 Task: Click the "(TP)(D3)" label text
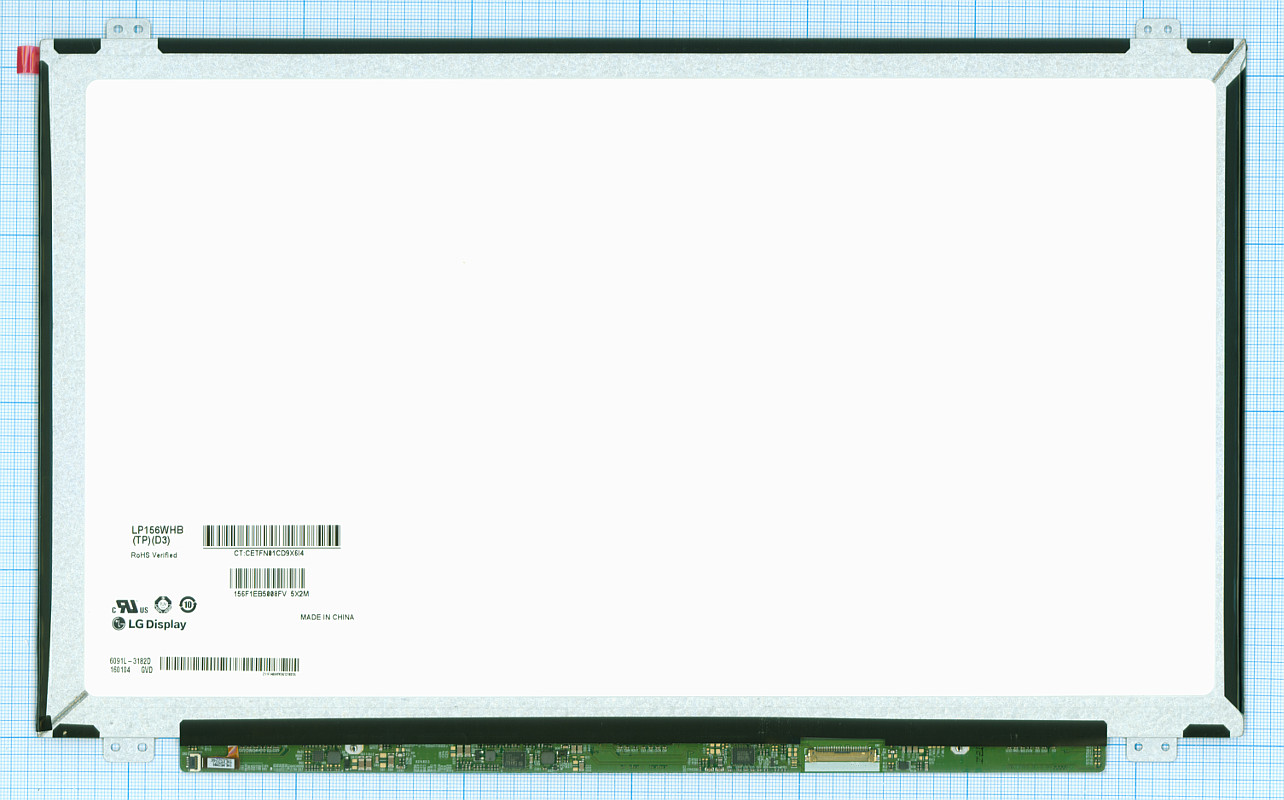[x=151, y=540]
